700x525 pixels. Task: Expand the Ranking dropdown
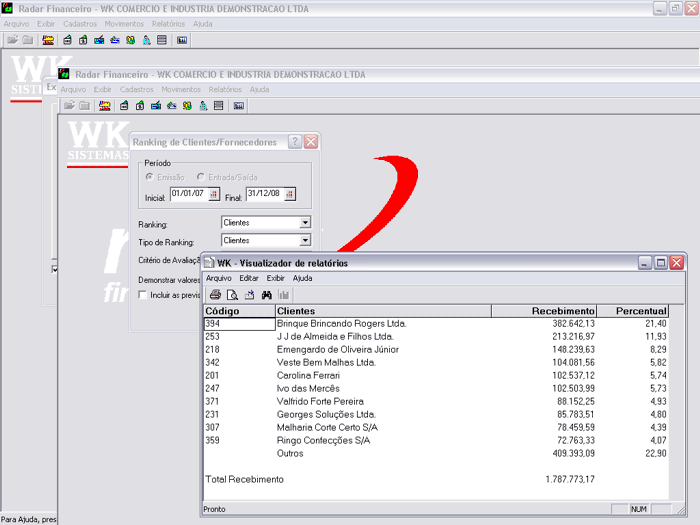click(x=305, y=223)
